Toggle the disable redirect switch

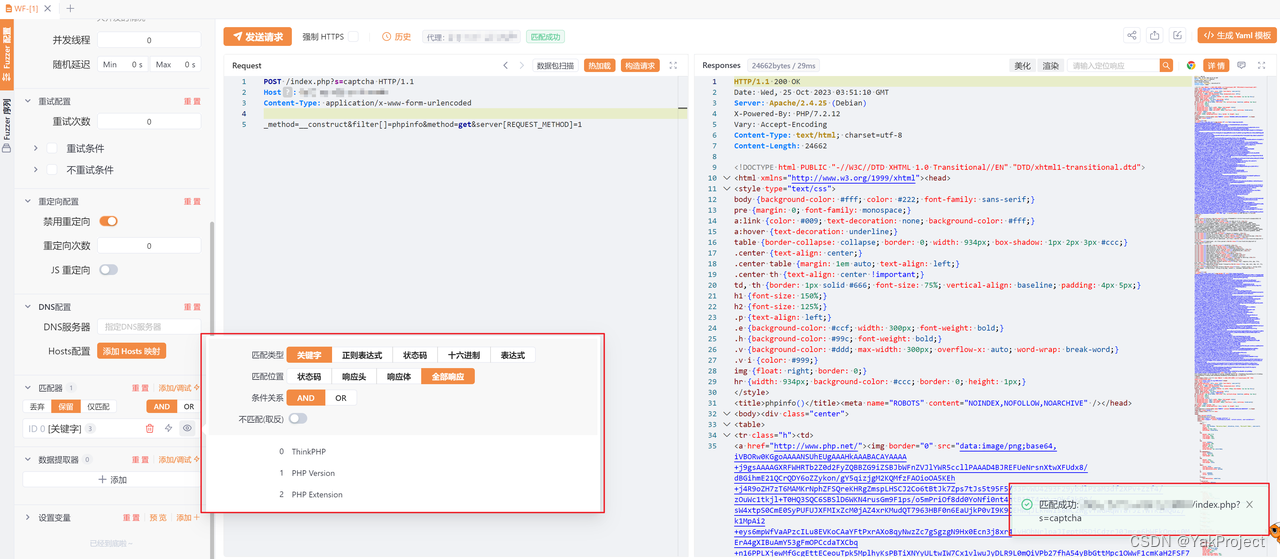pos(108,221)
